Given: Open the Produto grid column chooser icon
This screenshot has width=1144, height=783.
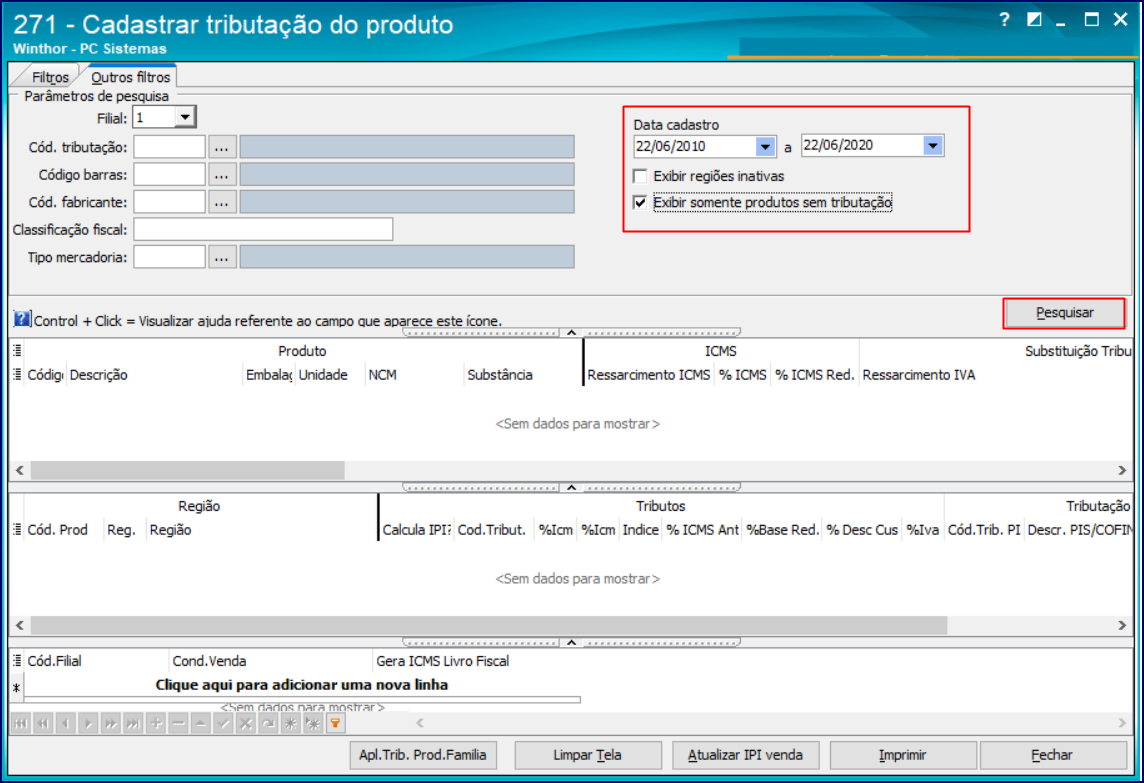Looking at the screenshot, I should [x=17, y=375].
